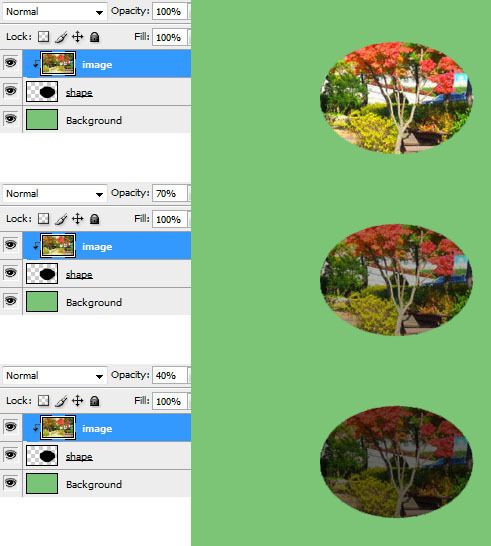
Task: Click lock image pixels brush icon, top panel
Action: click(61, 37)
